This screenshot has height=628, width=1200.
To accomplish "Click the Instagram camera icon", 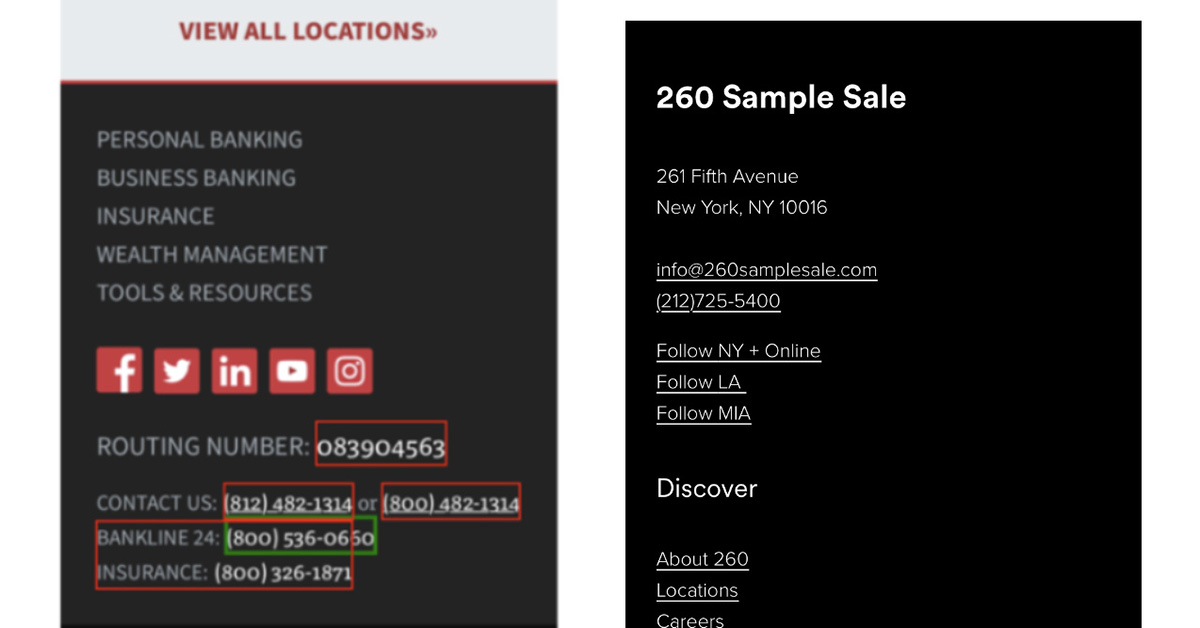I will 349,371.
